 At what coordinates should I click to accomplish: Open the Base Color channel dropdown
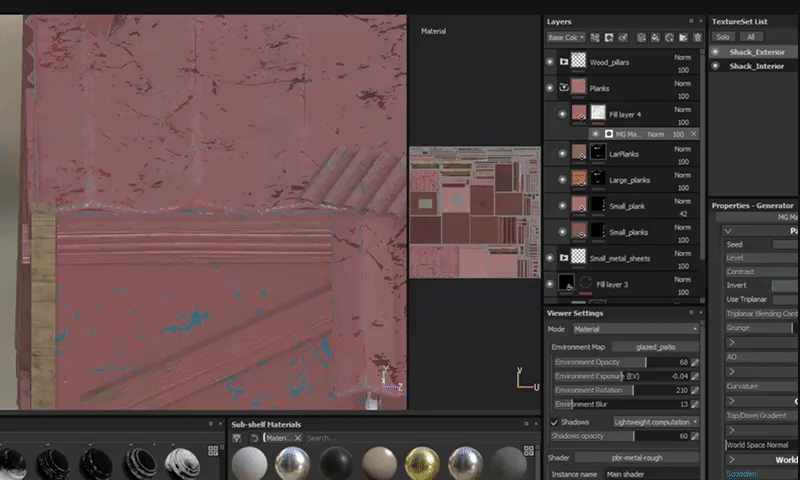pos(566,37)
